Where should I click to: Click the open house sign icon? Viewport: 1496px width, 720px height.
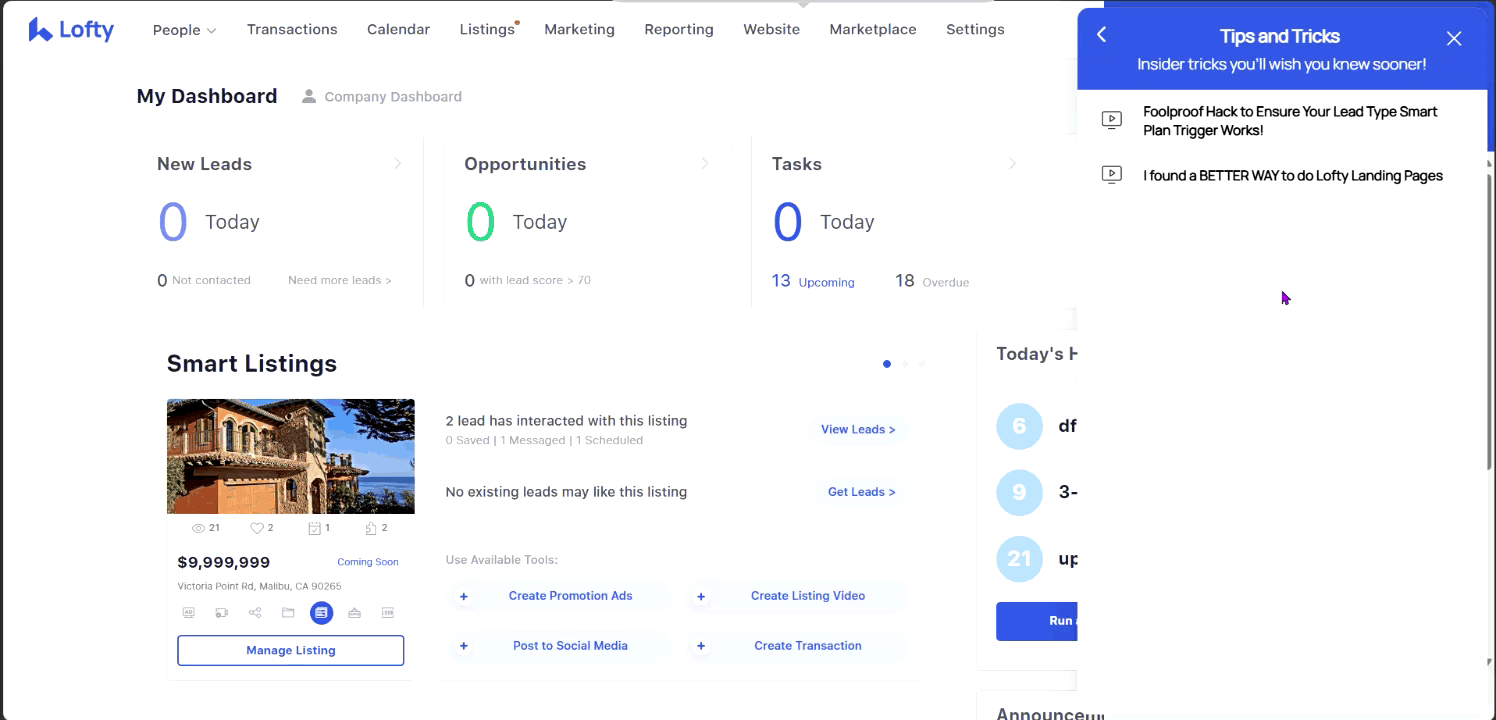(x=354, y=613)
